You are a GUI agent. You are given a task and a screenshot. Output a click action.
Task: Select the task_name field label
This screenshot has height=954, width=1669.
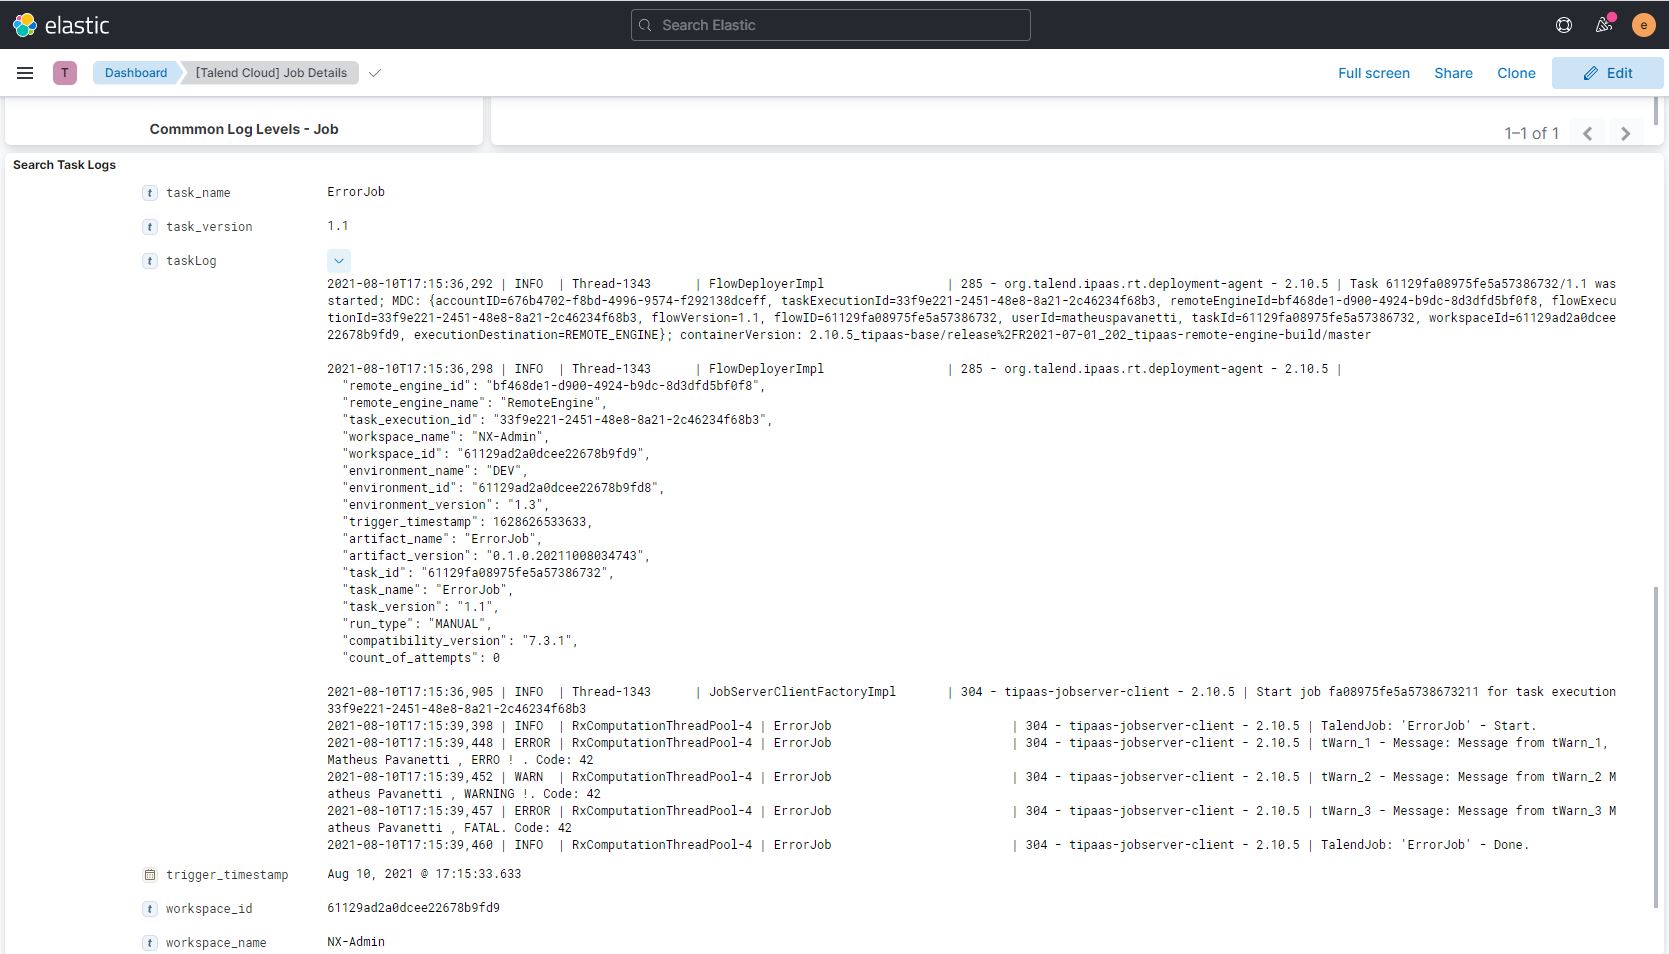(x=198, y=193)
